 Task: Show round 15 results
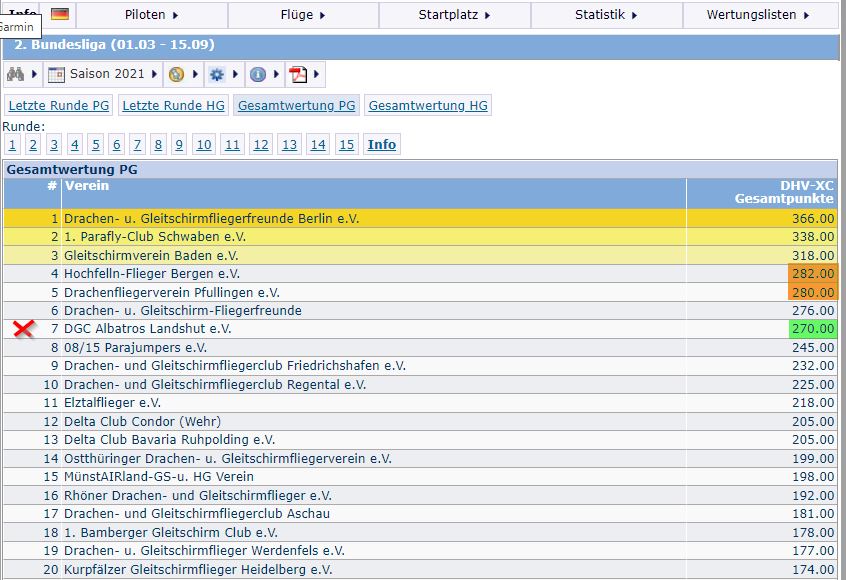click(x=347, y=145)
